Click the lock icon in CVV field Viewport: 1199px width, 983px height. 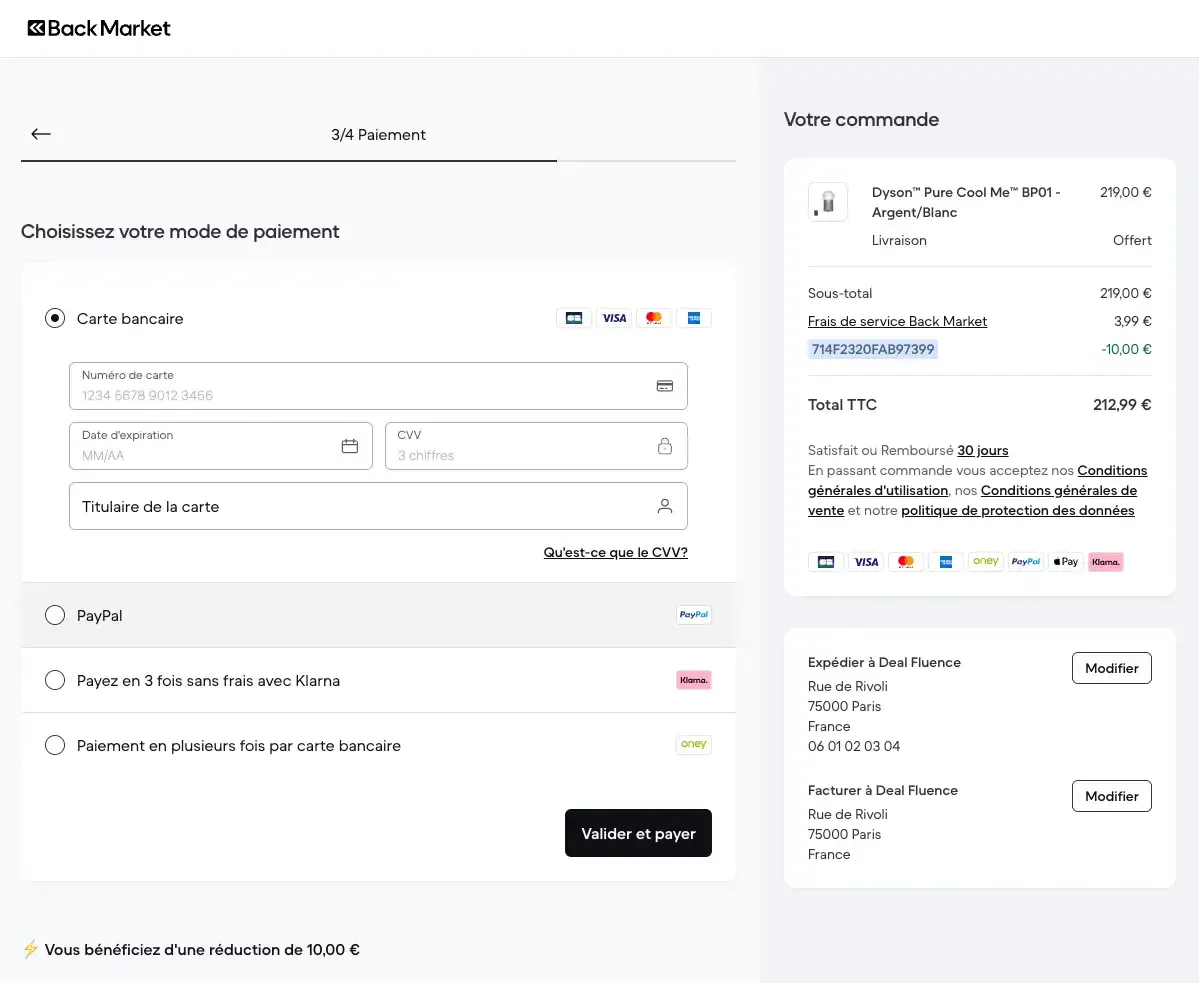point(664,446)
